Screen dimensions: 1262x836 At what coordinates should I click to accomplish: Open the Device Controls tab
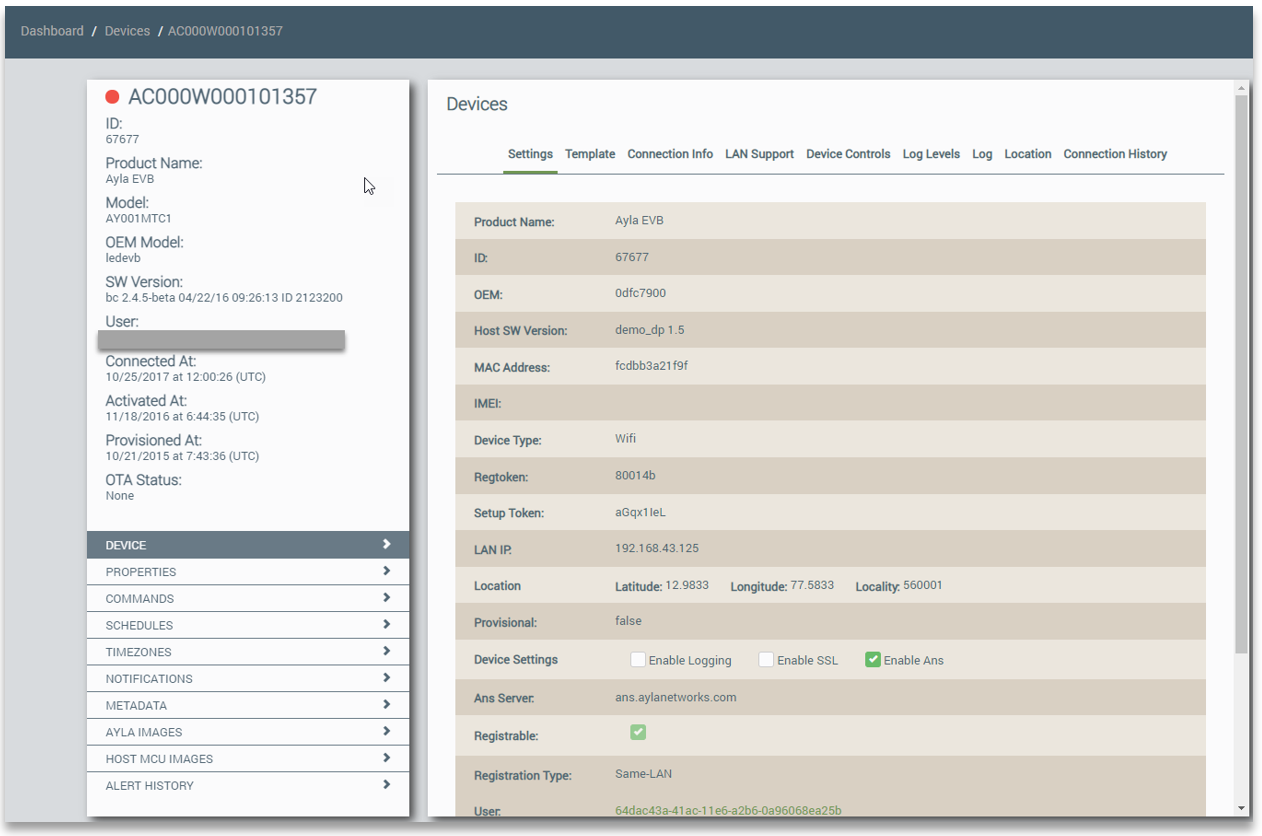point(848,154)
